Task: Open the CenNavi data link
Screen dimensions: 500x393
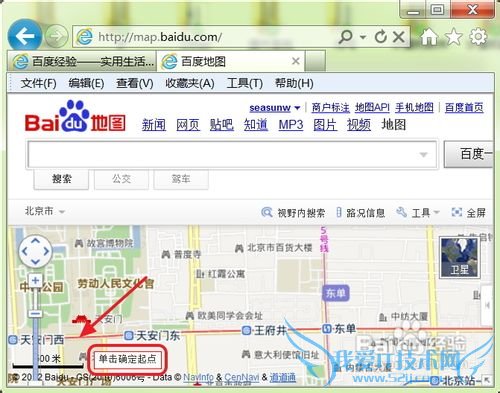Action: [242, 377]
